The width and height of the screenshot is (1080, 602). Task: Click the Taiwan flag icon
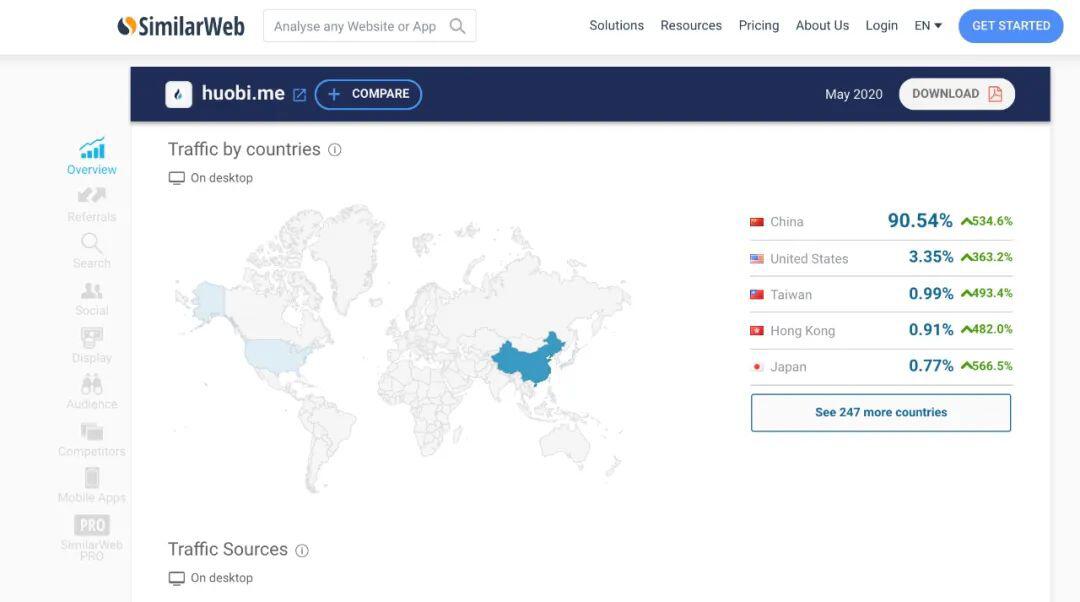pos(757,295)
